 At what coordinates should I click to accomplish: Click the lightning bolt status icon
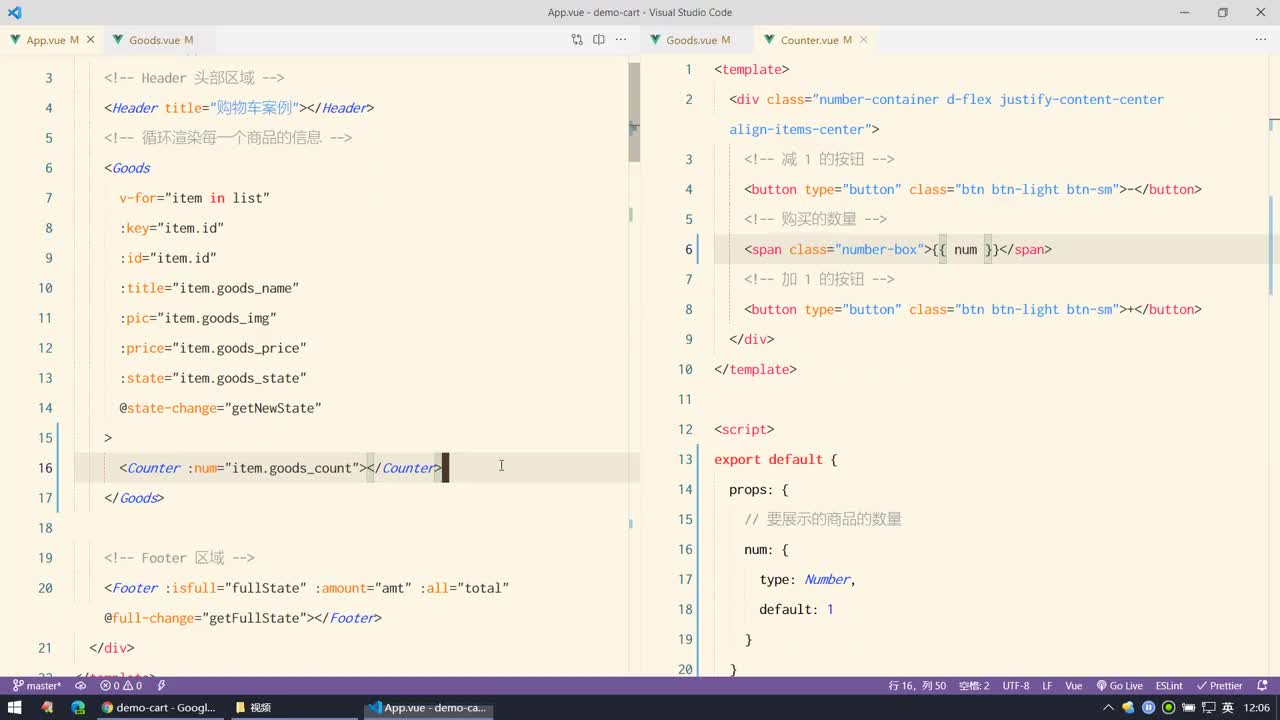click(x=161, y=686)
